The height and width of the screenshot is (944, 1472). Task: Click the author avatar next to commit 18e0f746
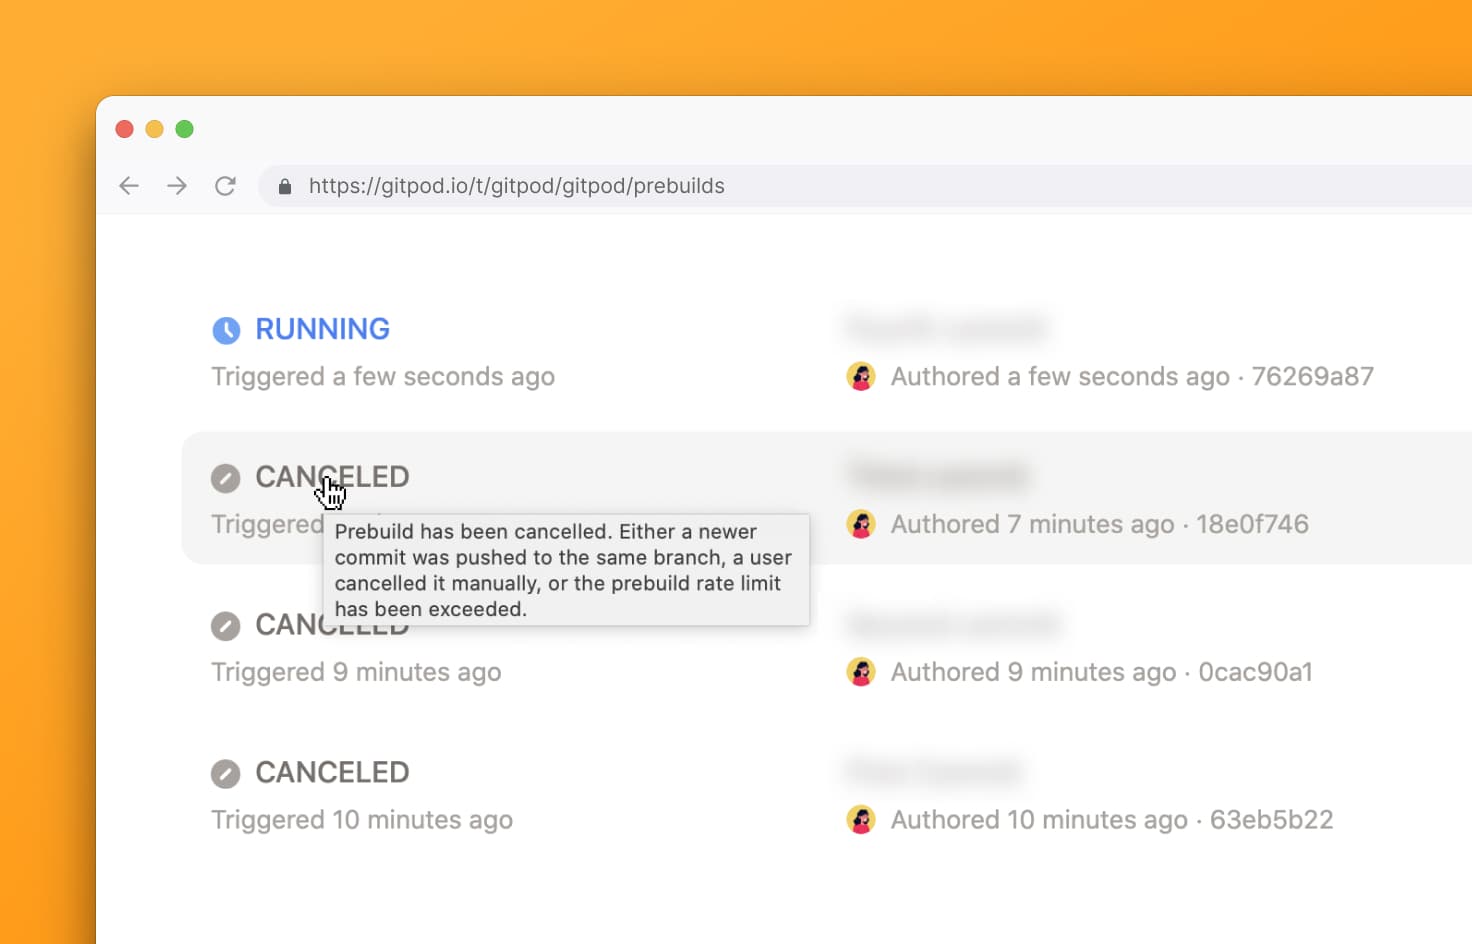[861, 524]
